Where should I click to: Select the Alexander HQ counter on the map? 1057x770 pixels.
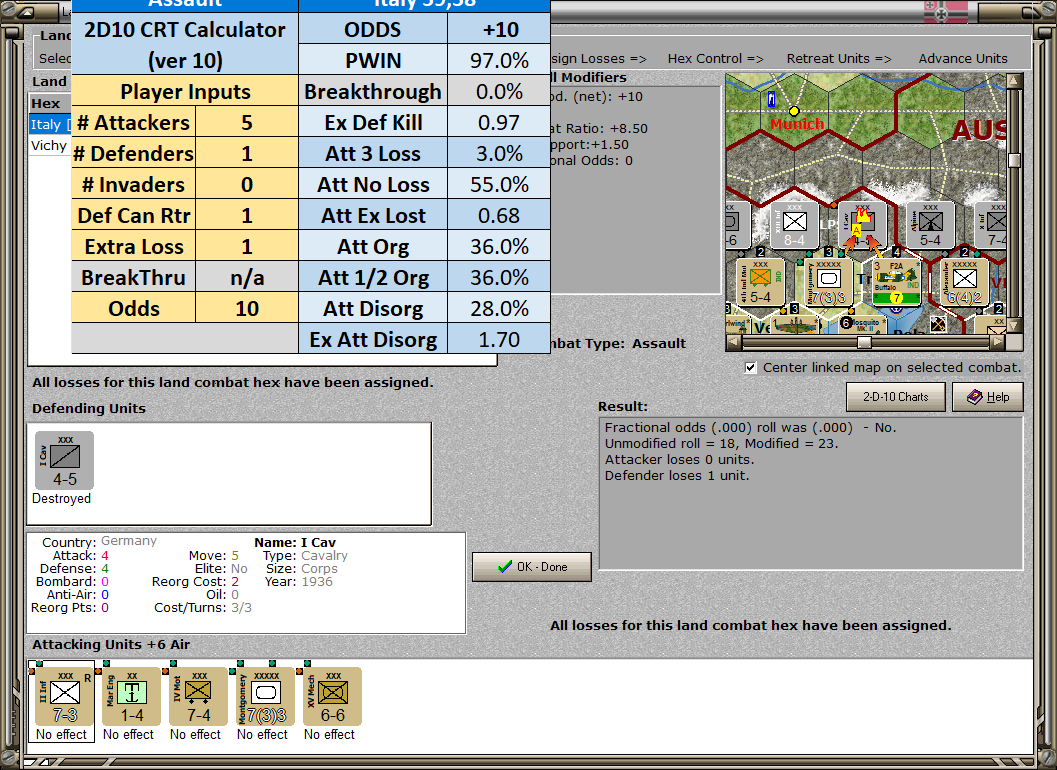(965, 282)
